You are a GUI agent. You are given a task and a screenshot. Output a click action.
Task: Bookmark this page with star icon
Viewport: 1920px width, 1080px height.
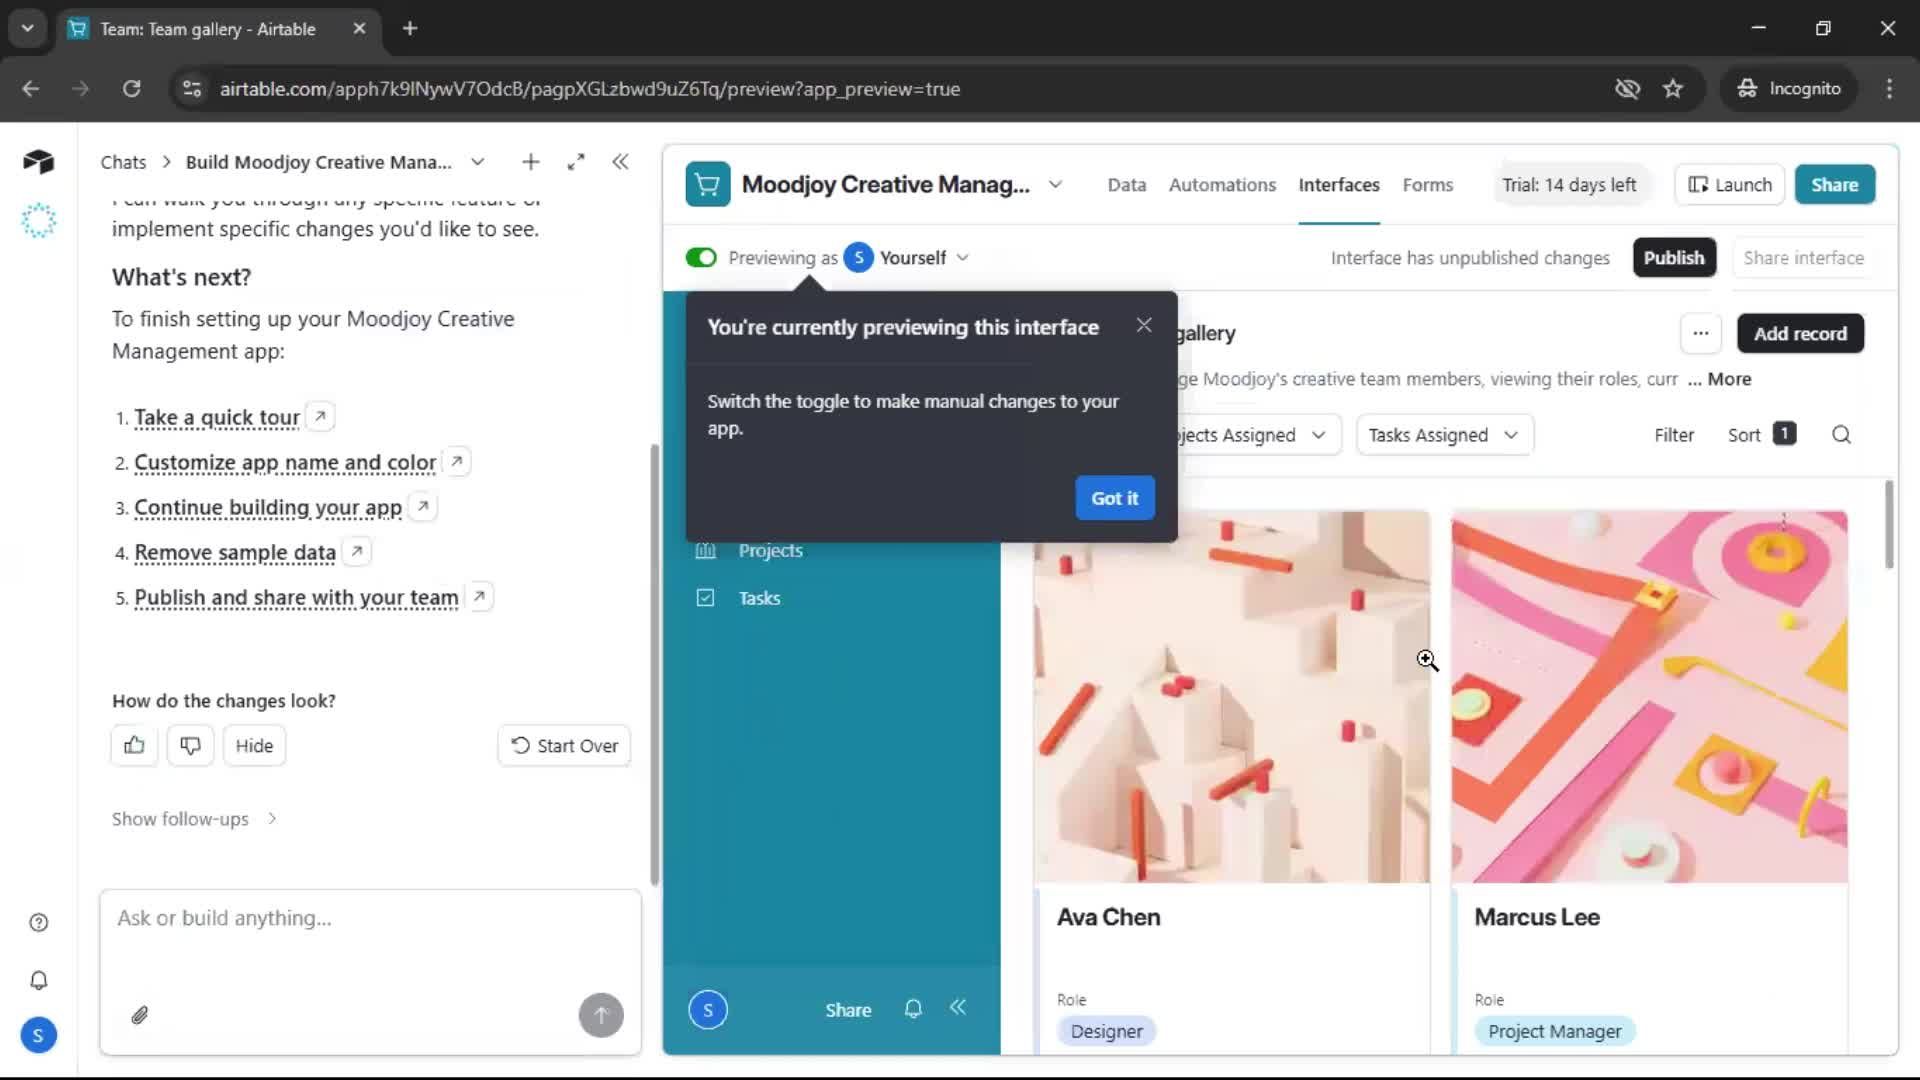pos(1673,89)
